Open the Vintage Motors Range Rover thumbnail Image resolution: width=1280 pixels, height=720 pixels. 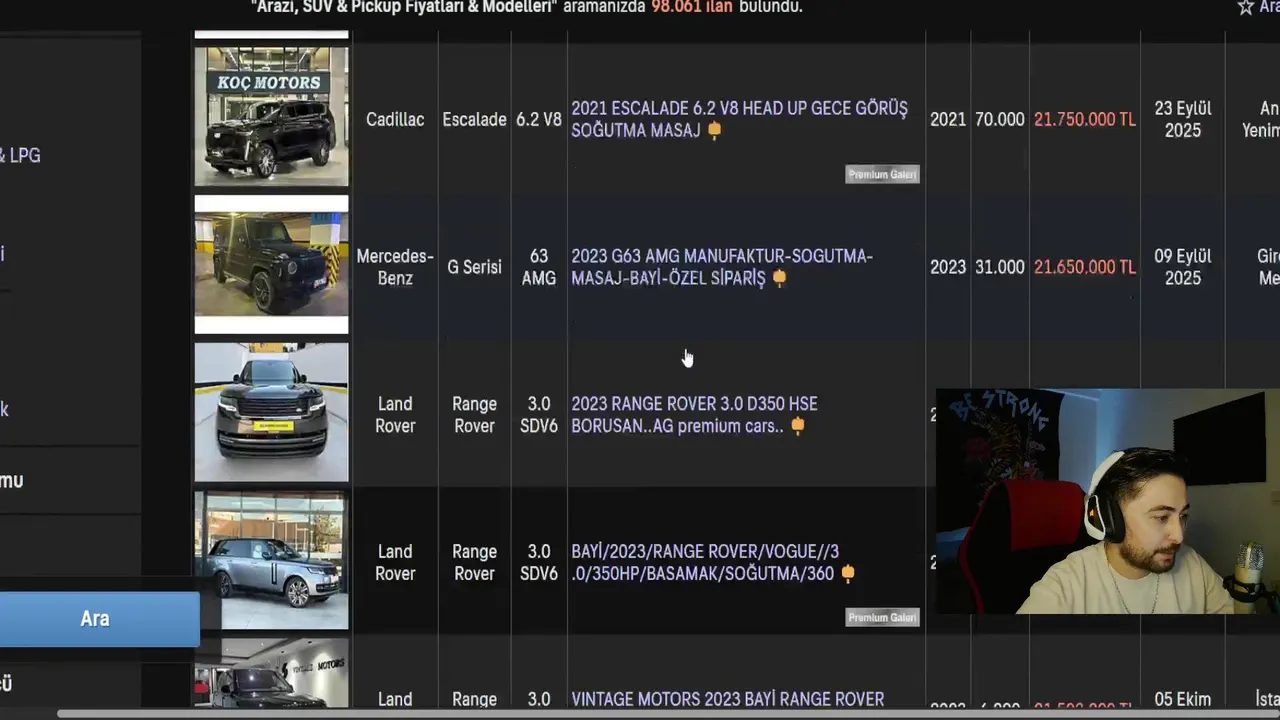pos(271,673)
